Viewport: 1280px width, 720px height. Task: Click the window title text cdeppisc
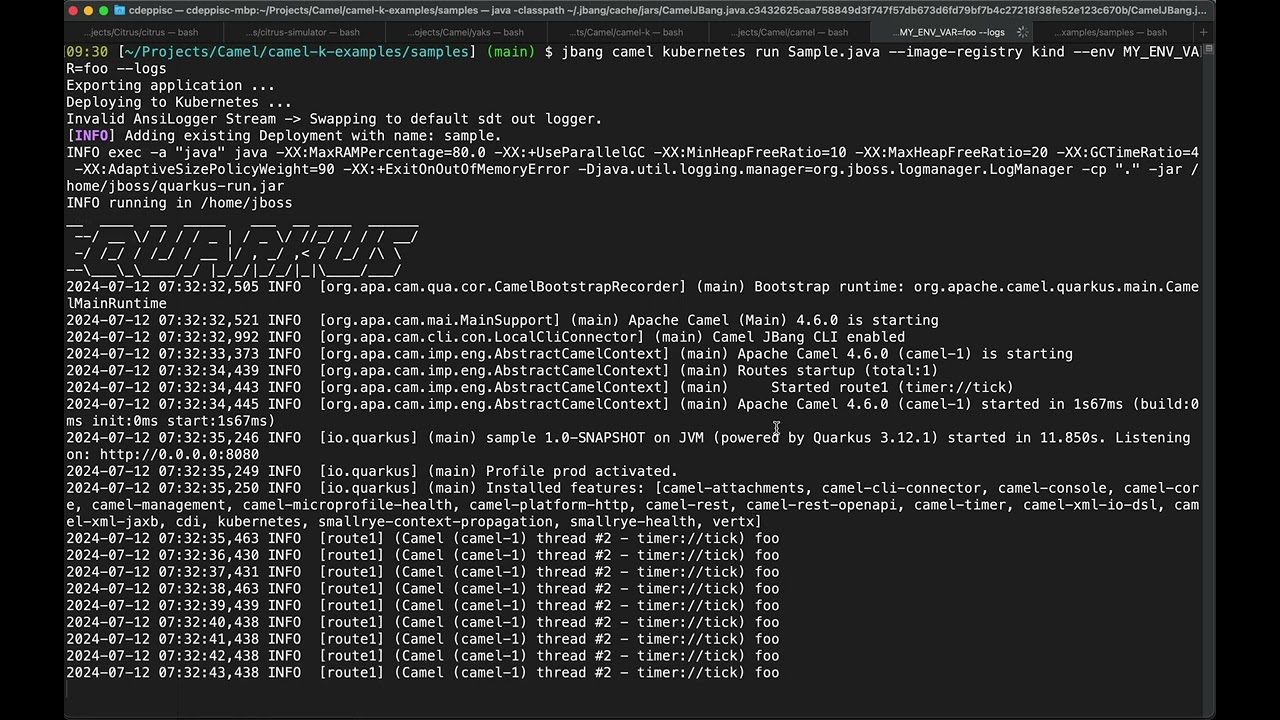click(152, 10)
